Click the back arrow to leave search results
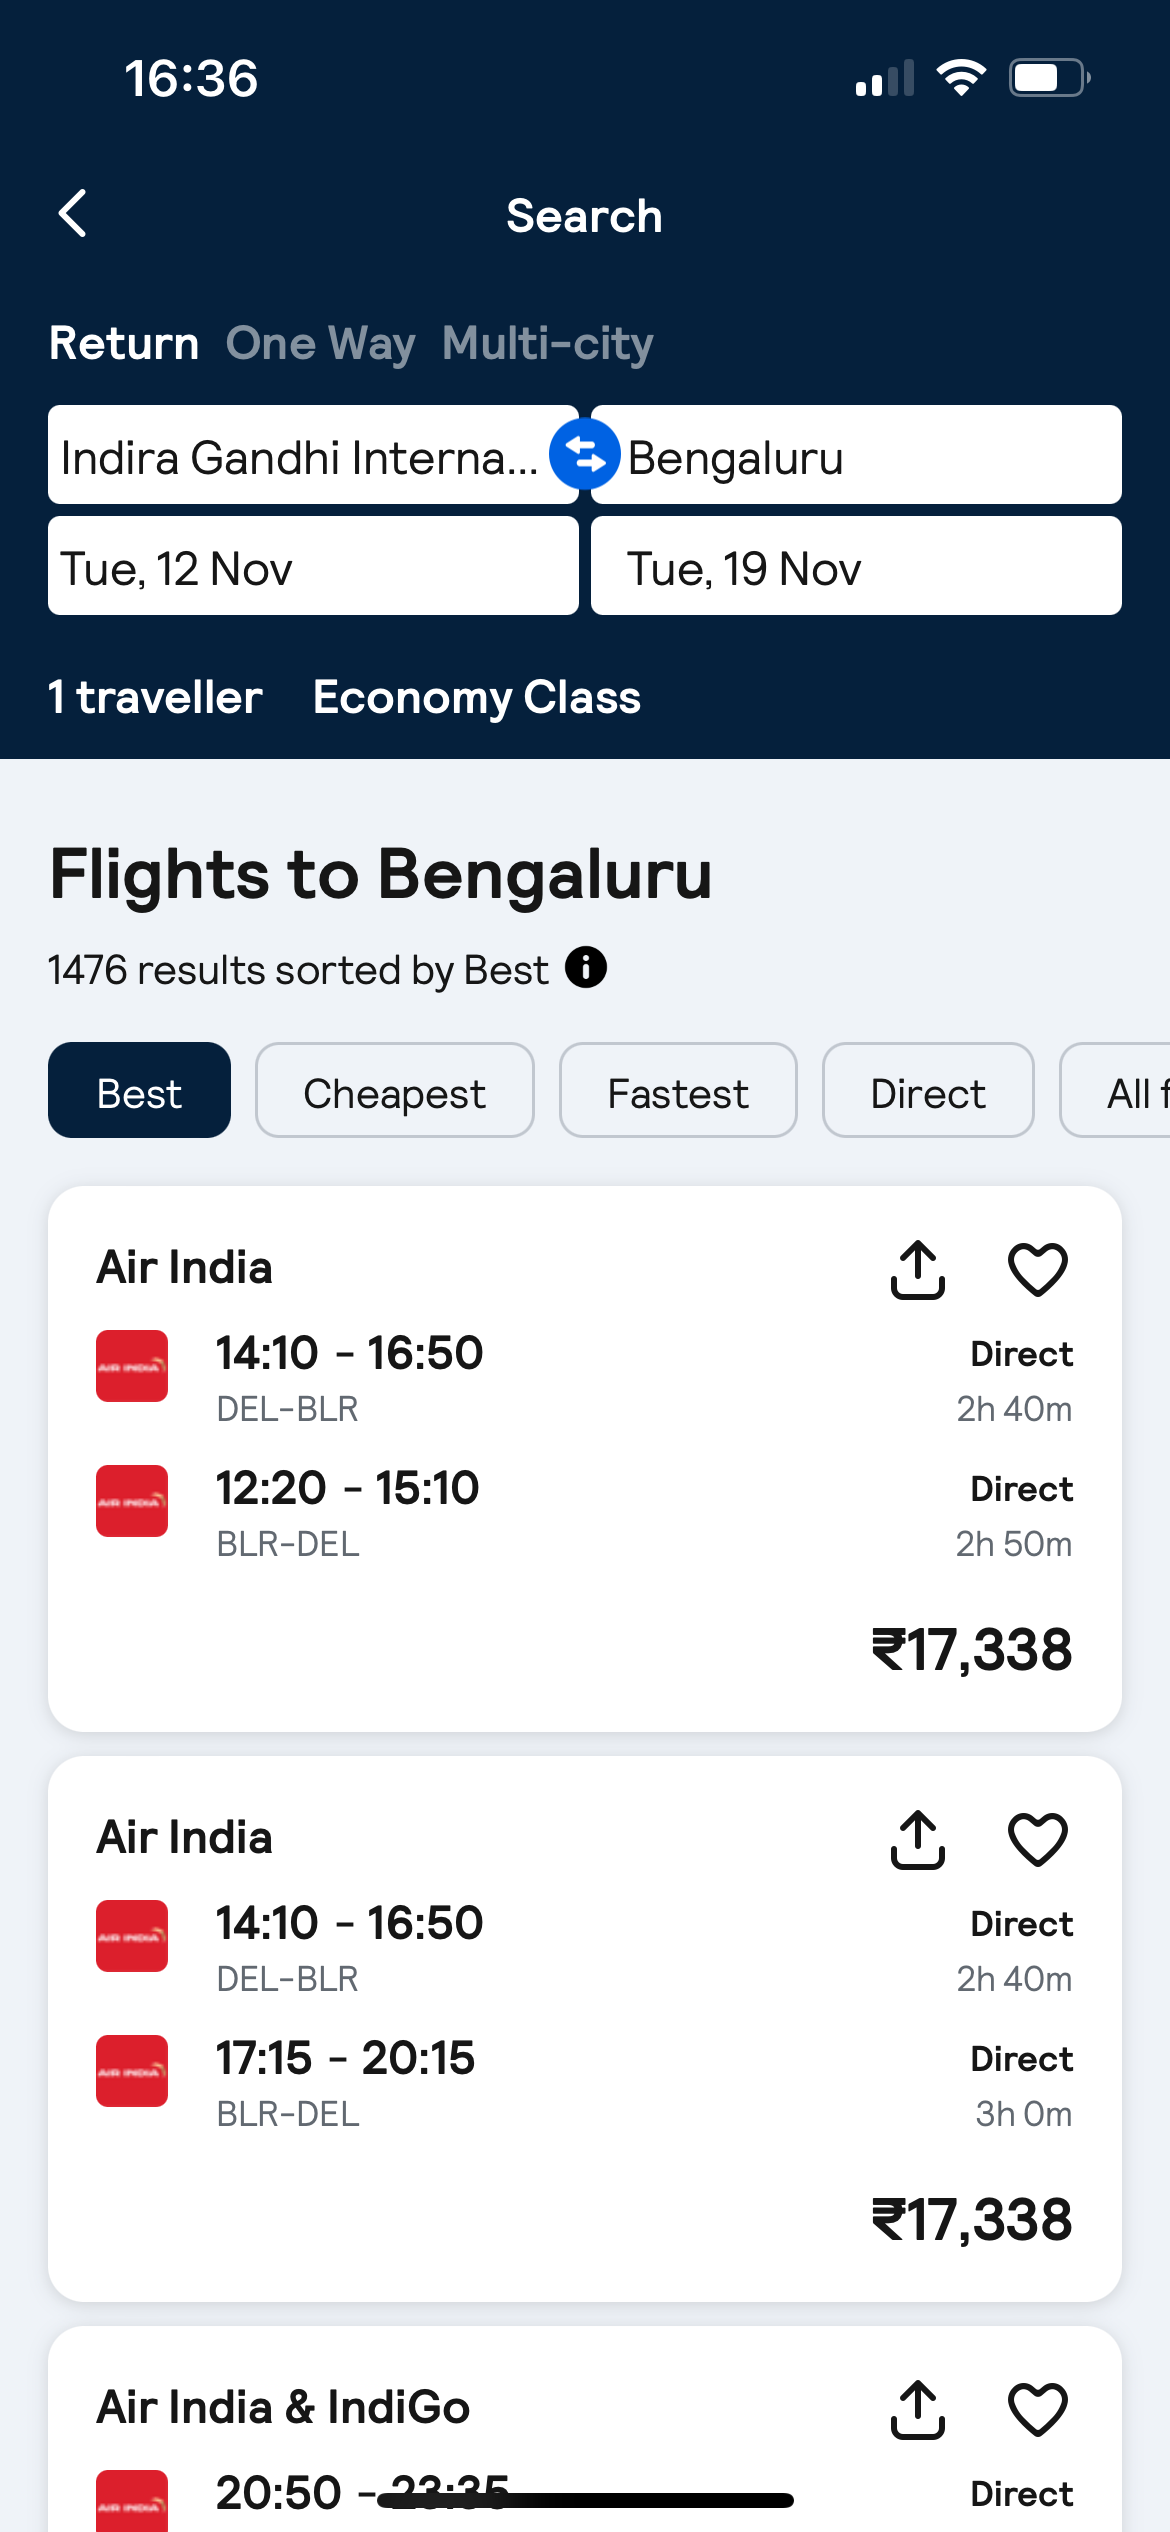The image size is (1170, 2532). coord(70,214)
